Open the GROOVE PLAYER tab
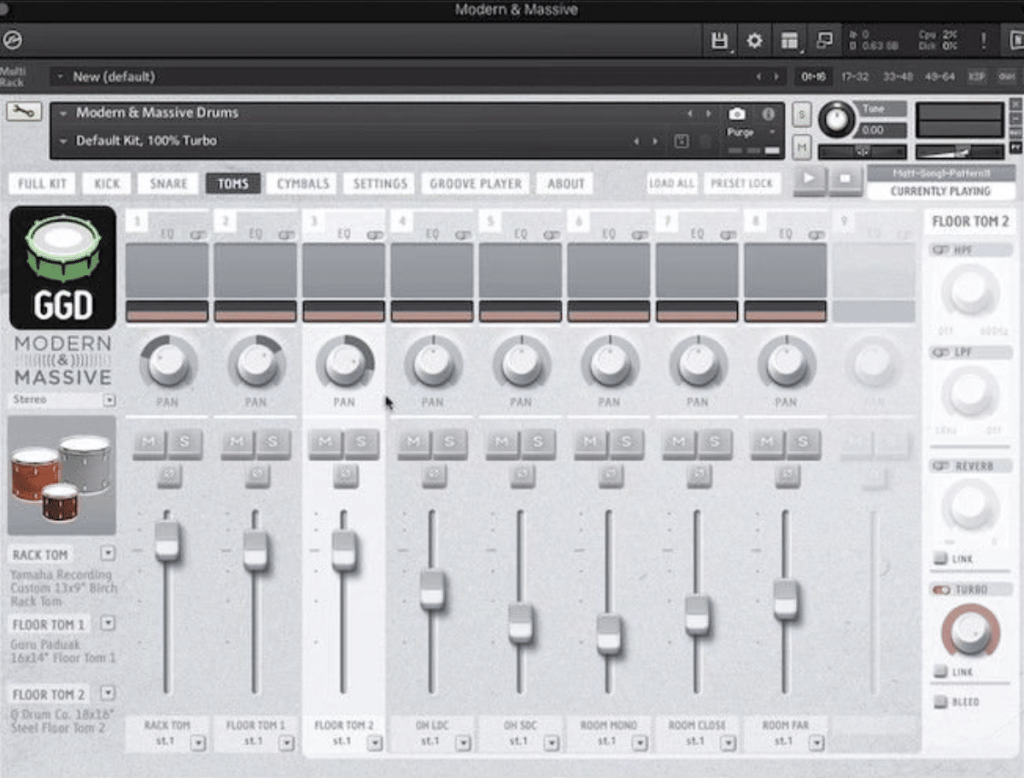Screen dimensions: 1024x778 pos(475,183)
